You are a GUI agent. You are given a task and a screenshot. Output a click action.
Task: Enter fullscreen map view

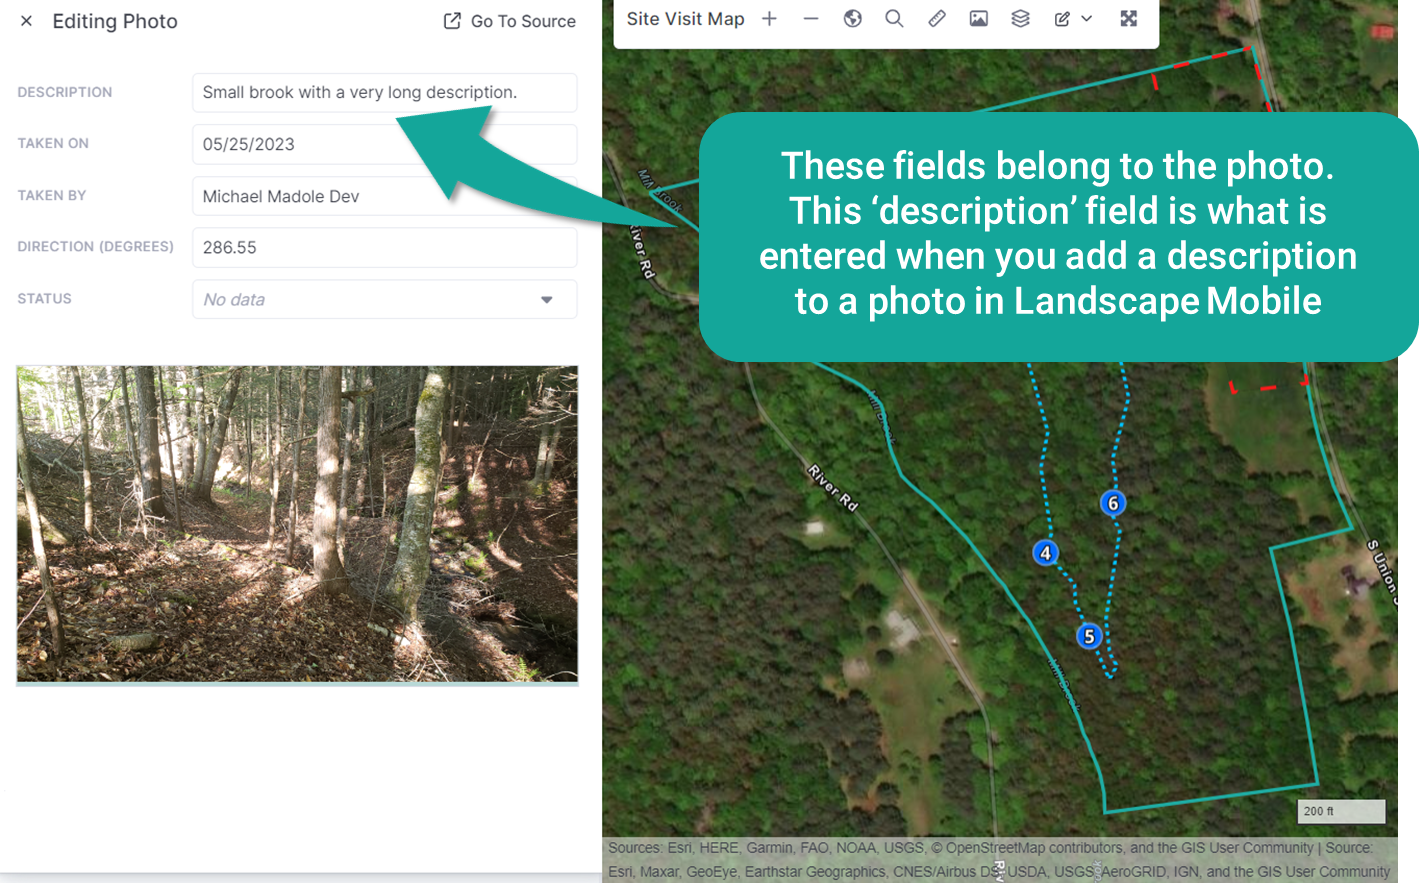tap(1128, 18)
